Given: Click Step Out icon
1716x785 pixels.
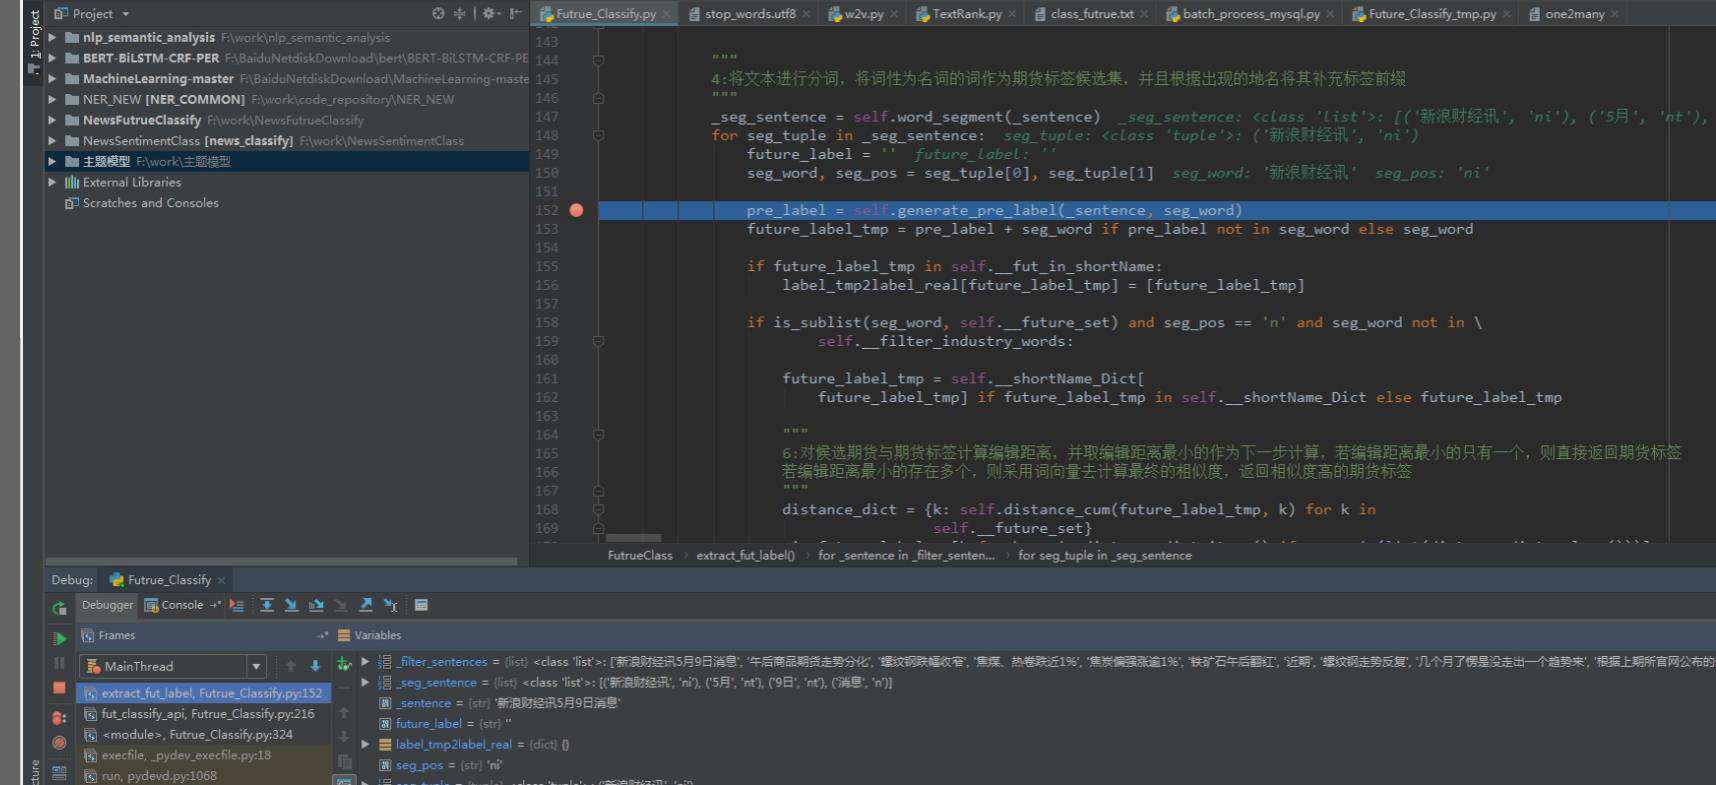Looking at the screenshot, I should [366, 605].
